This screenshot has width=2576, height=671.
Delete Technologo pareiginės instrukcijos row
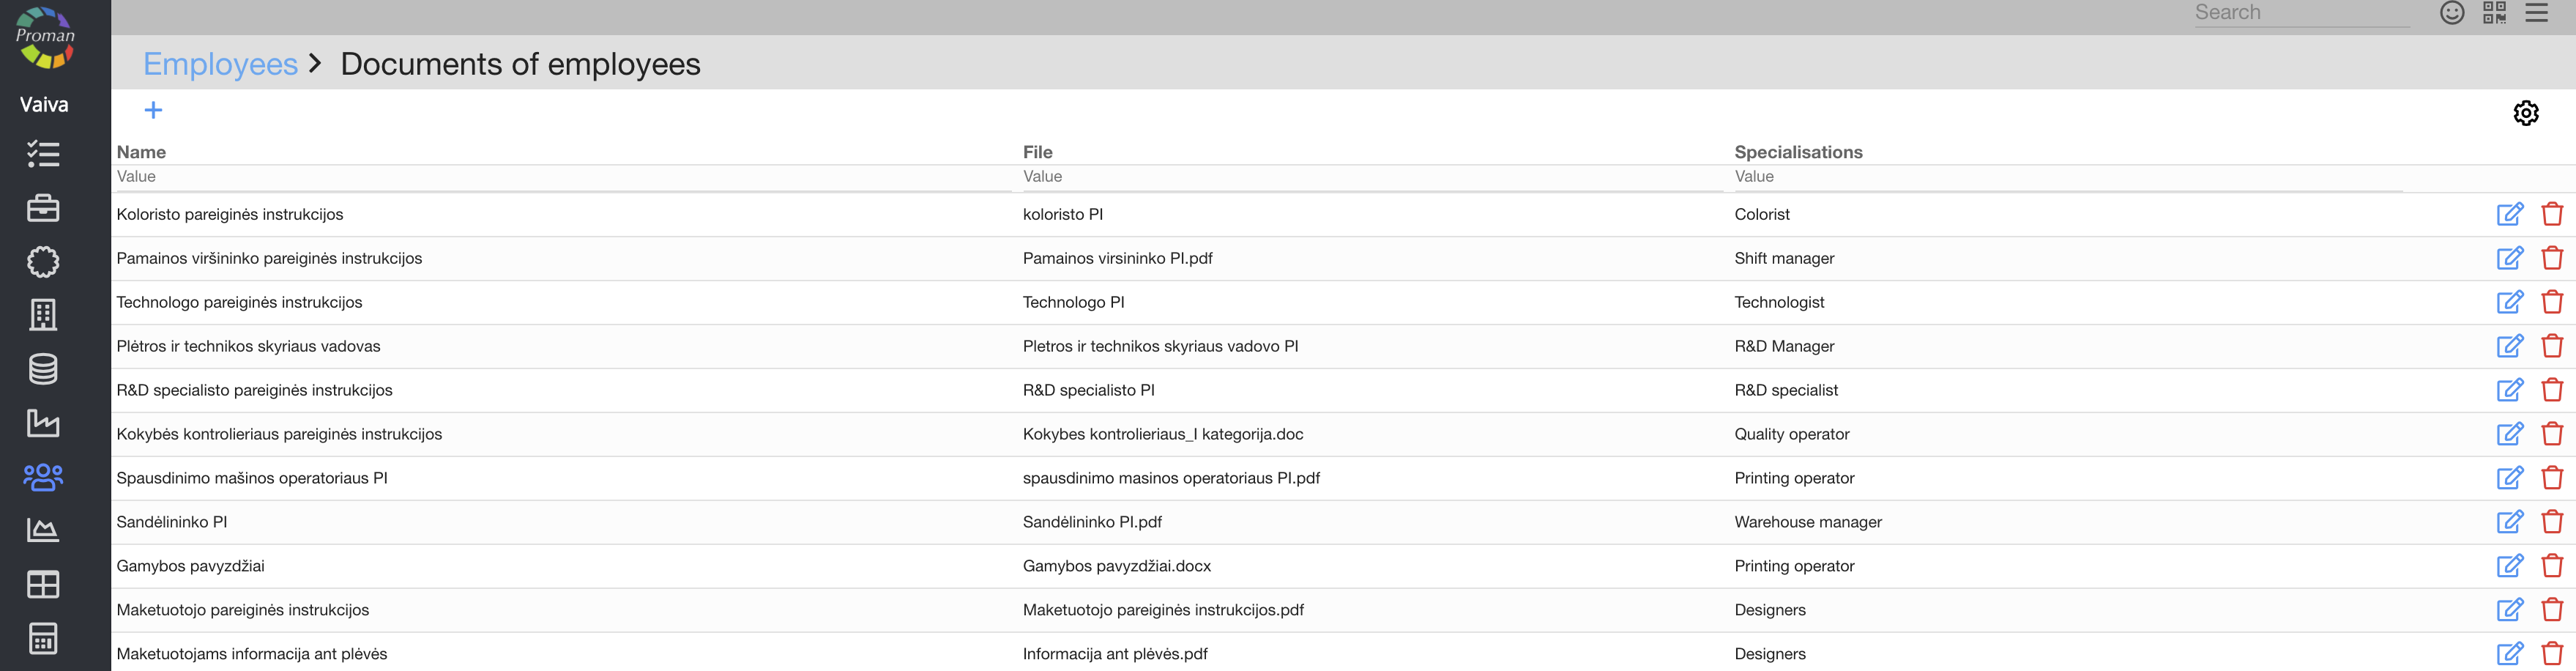pyautogui.click(x=2552, y=302)
